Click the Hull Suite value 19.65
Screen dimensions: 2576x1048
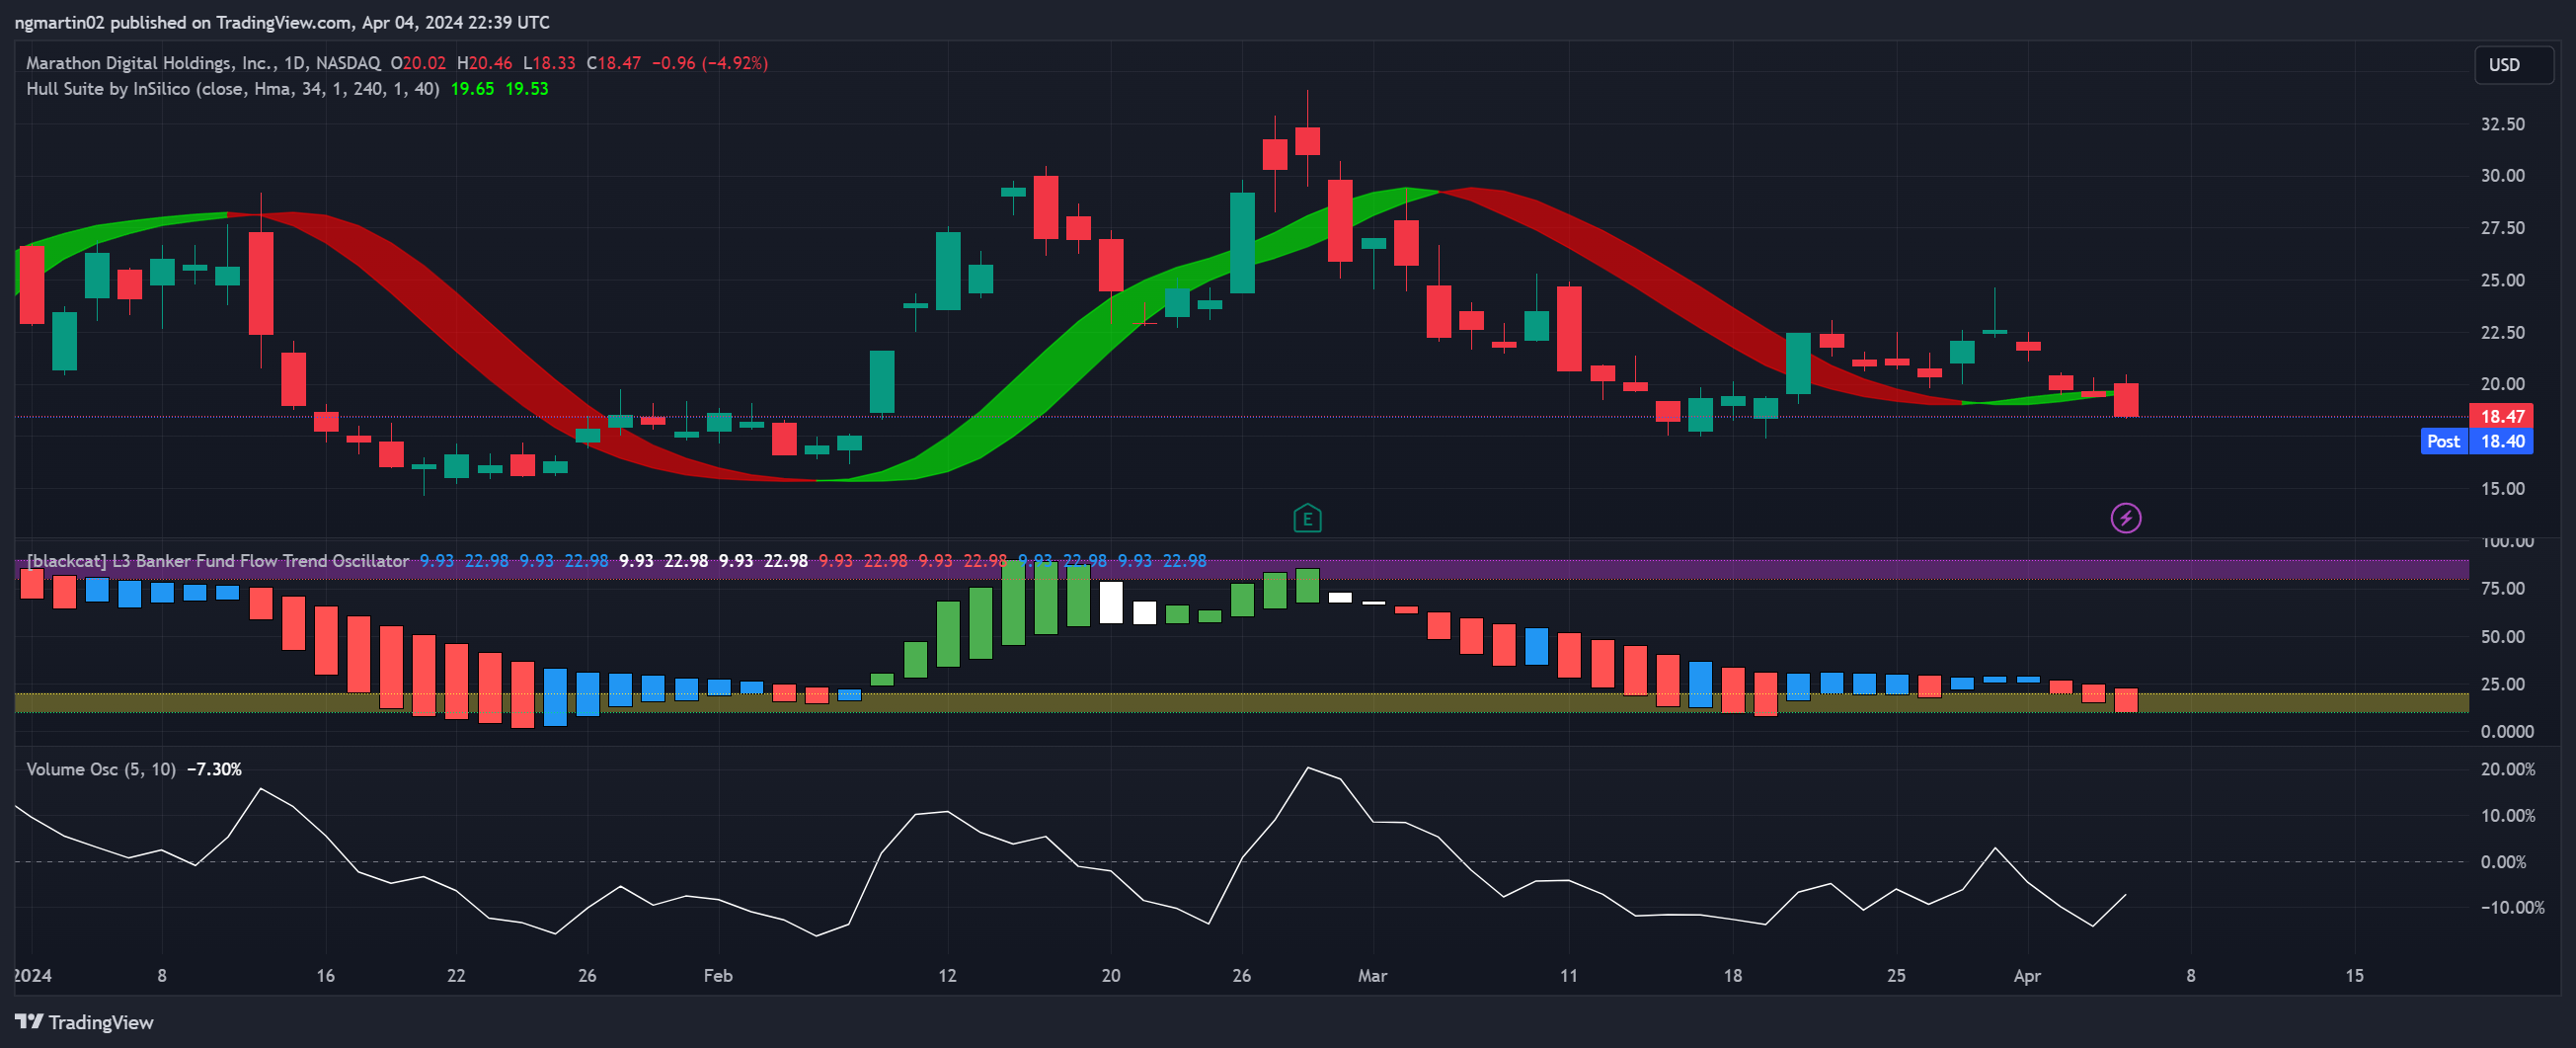472,89
